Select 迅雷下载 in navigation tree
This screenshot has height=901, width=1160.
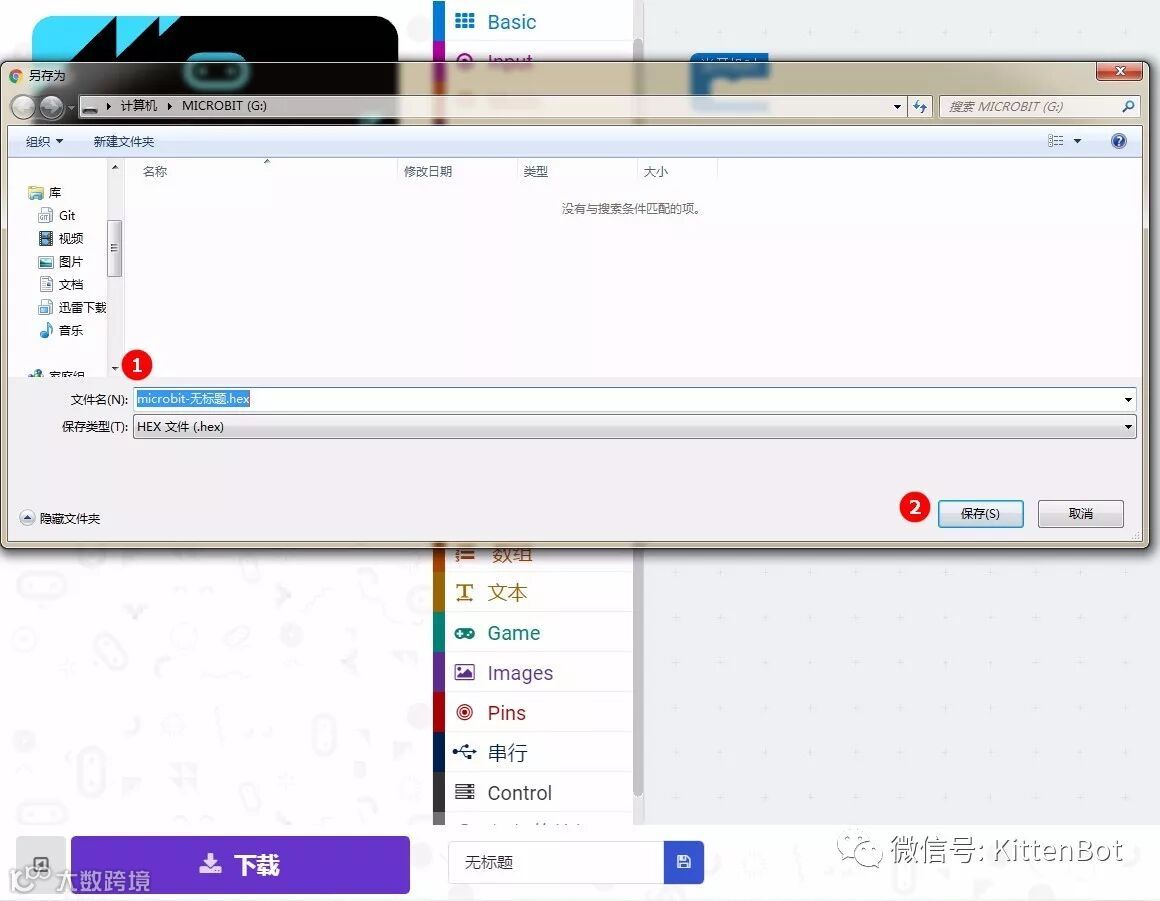pyautogui.click(x=72, y=307)
